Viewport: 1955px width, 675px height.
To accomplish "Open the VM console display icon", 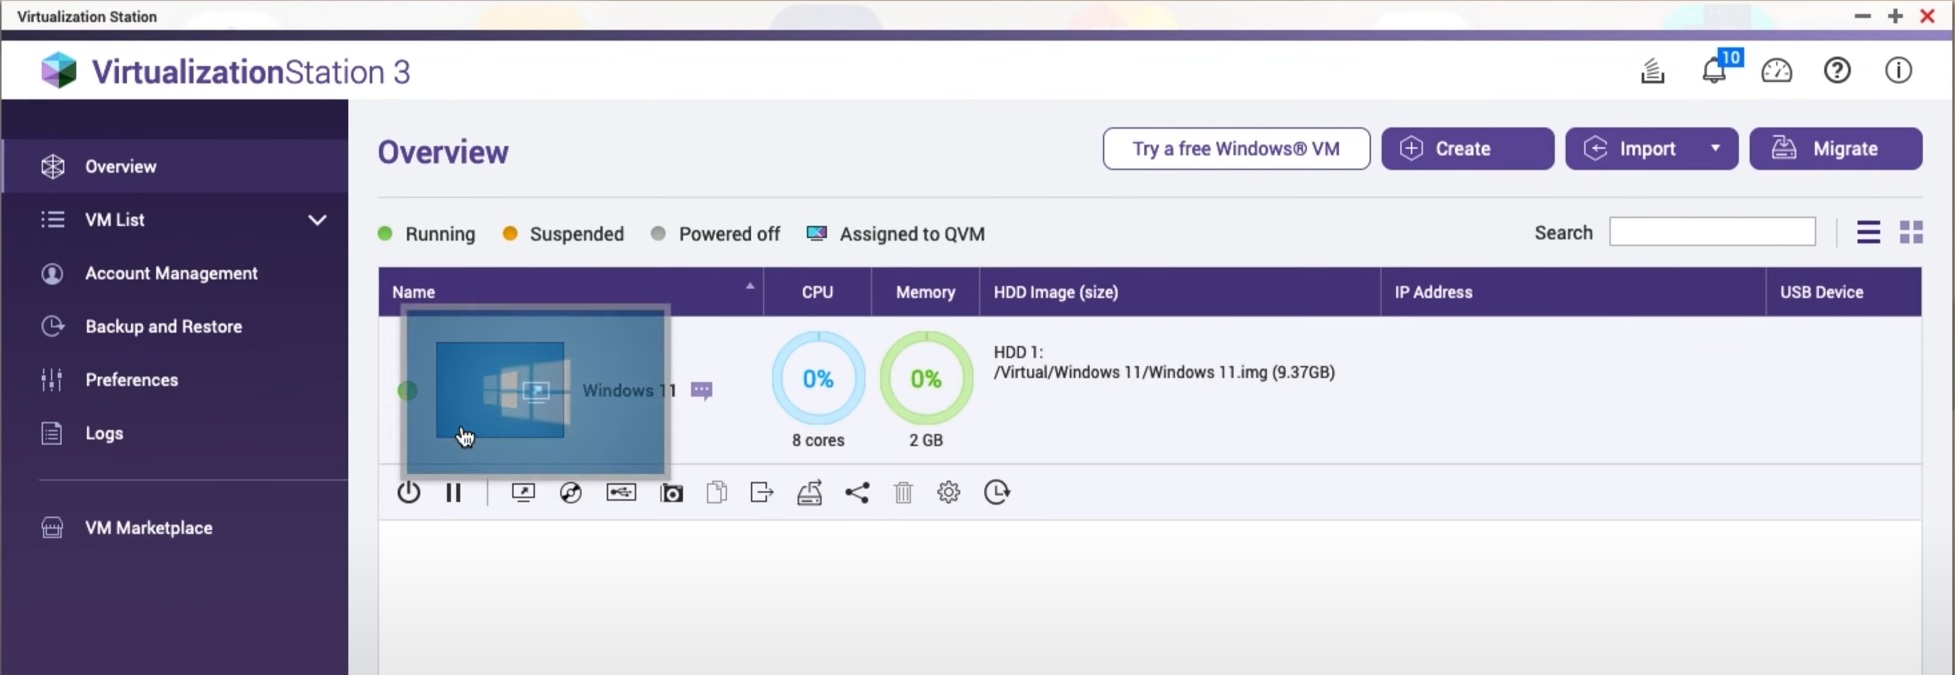I will tap(523, 492).
